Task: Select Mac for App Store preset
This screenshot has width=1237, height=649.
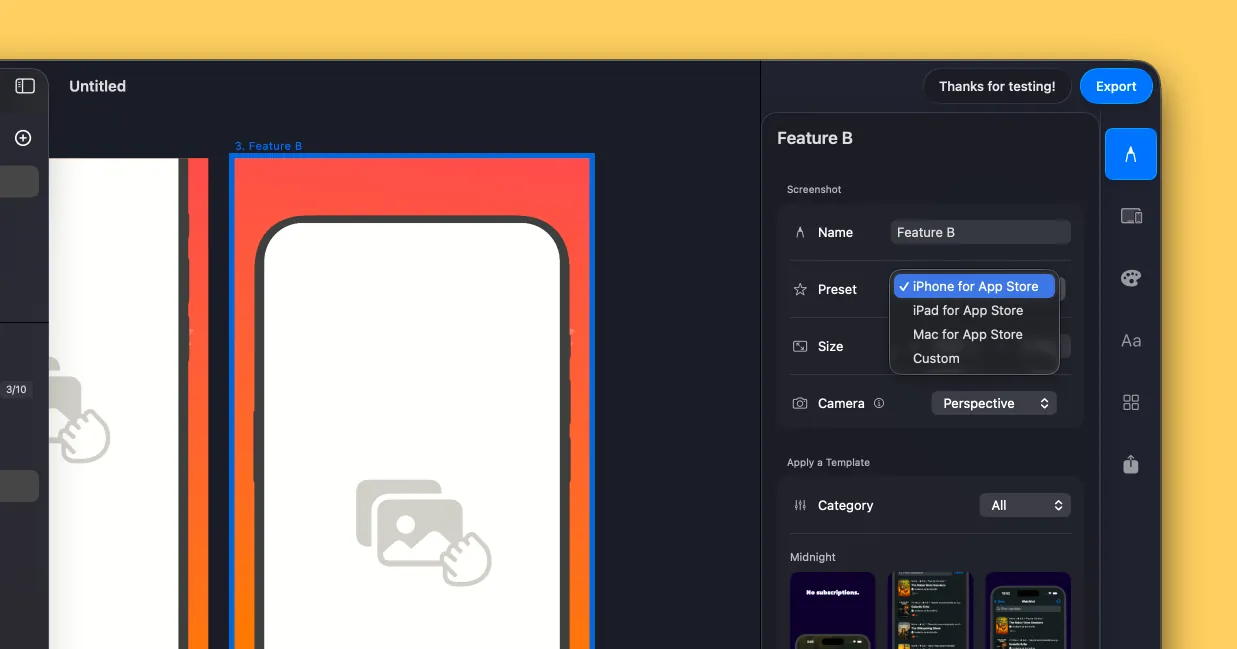Action: 967,334
